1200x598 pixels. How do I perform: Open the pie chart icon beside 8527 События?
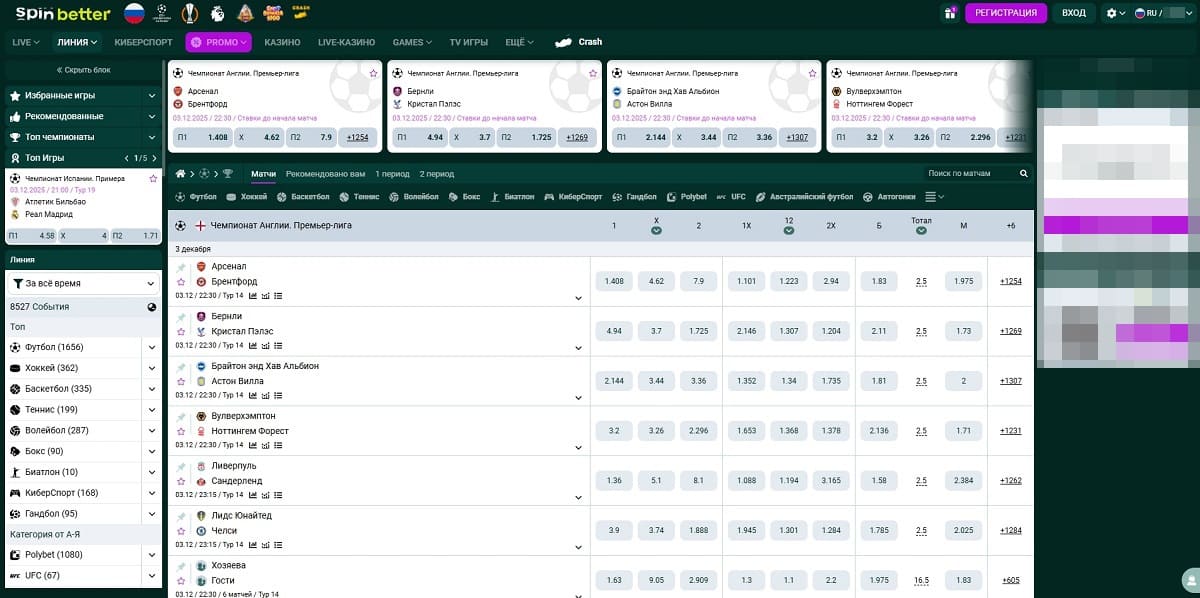point(152,307)
